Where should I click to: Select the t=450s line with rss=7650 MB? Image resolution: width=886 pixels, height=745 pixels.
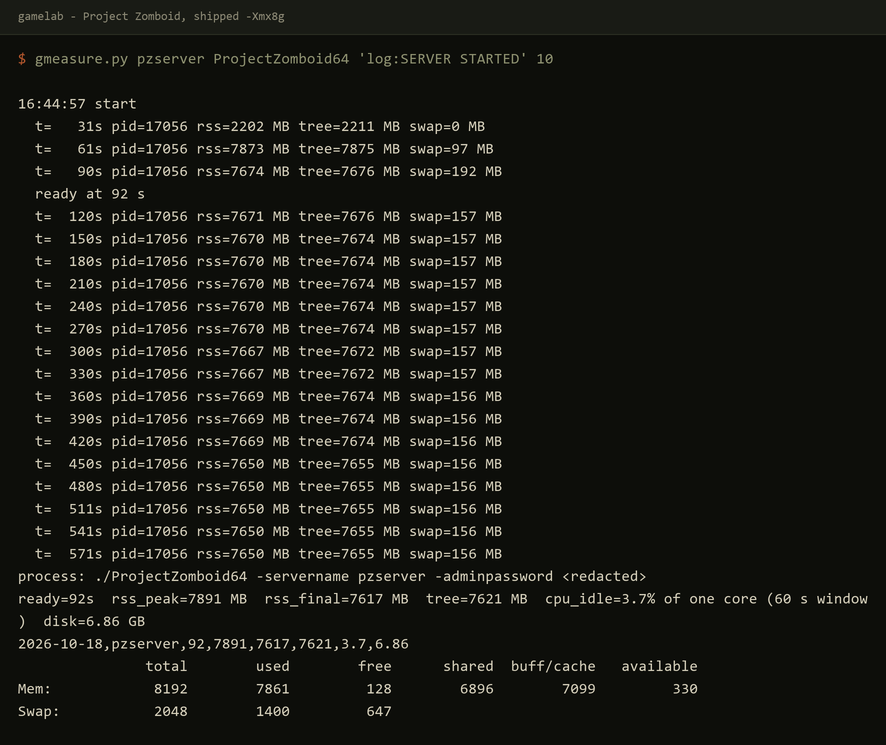click(268, 464)
